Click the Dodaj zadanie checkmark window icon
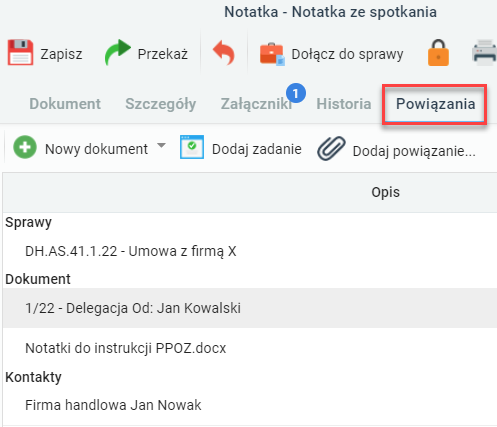Viewport: 497px width, 427px height. (x=192, y=147)
